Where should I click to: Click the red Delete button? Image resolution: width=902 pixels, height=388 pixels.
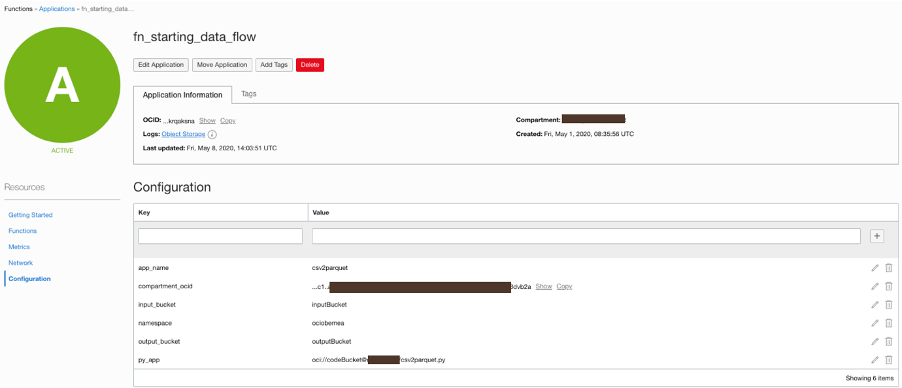pyautogui.click(x=310, y=64)
